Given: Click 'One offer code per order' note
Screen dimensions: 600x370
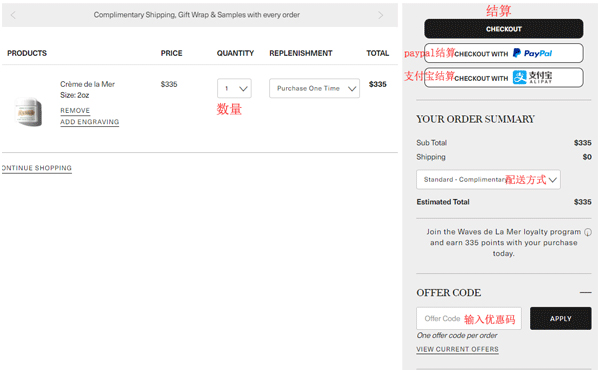Looking at the screenshot, I should pos(457,336).
